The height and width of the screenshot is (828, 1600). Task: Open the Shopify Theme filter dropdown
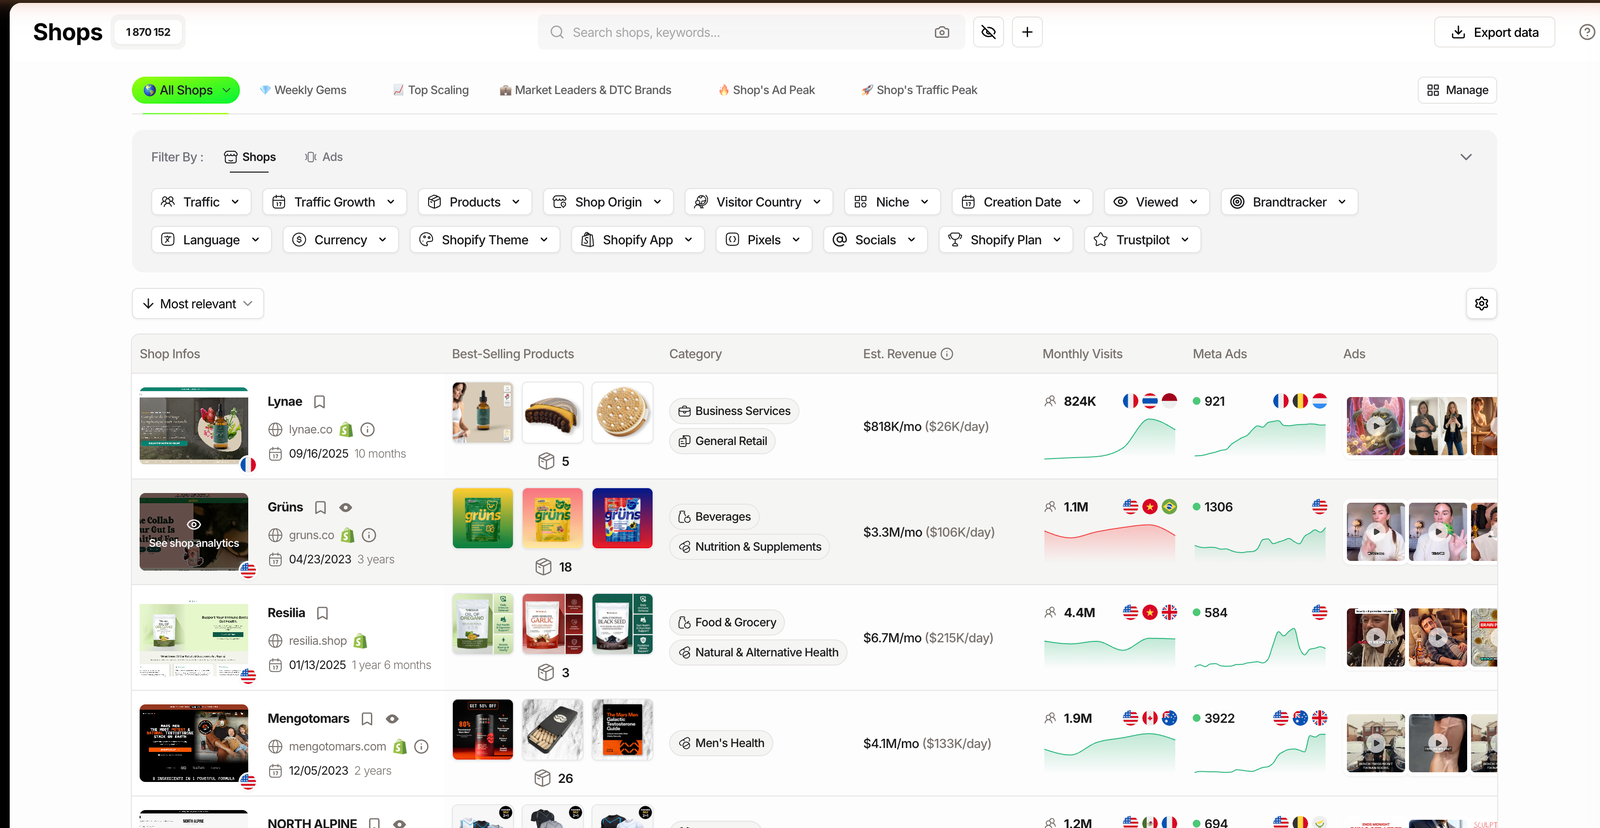coord(485,240)
